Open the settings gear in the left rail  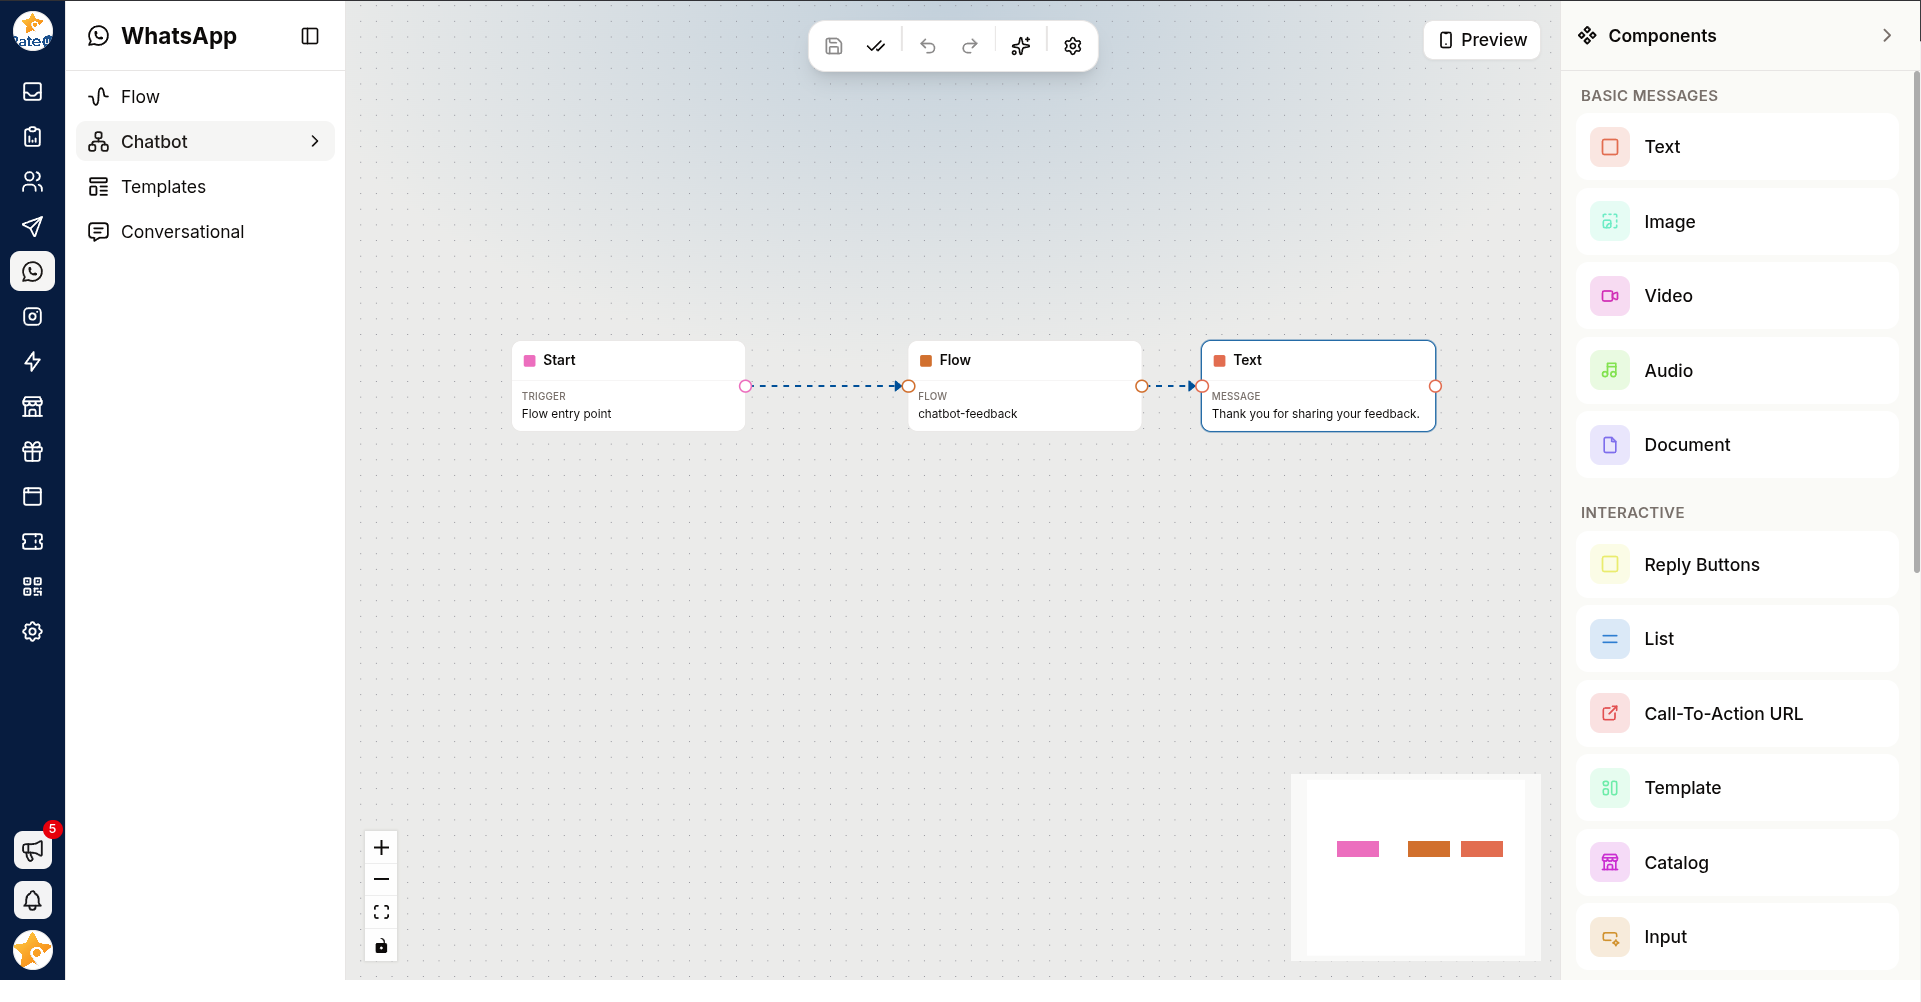(33, 632)
